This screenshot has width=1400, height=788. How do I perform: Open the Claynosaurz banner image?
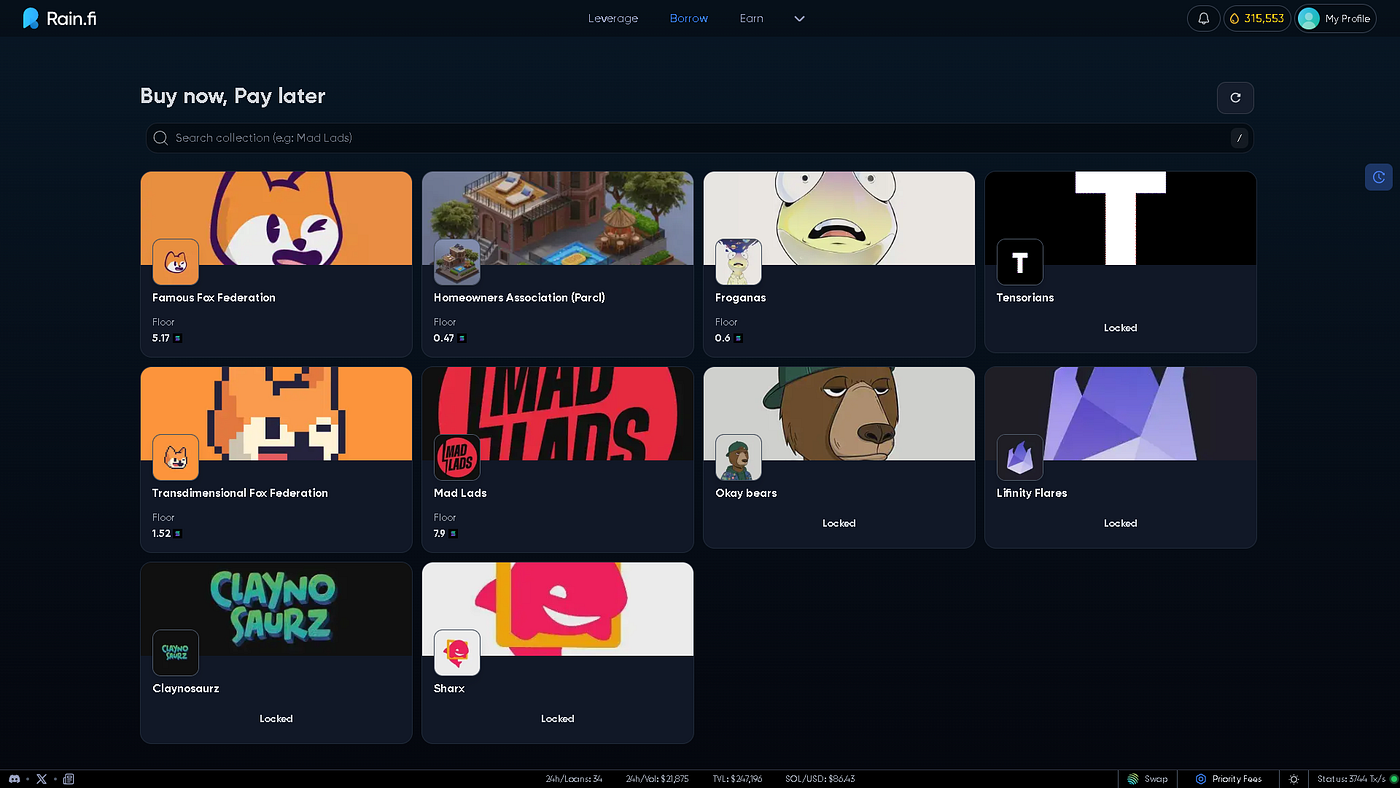pyautogui.click(x=276, y=609)
